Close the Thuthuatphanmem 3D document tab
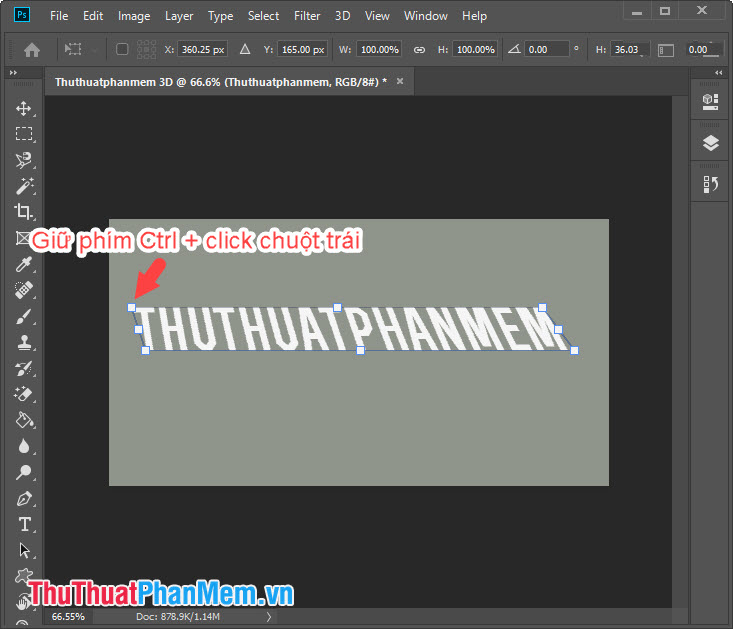Viewport: 733px width, 629px height. click(x=400, y=81)
